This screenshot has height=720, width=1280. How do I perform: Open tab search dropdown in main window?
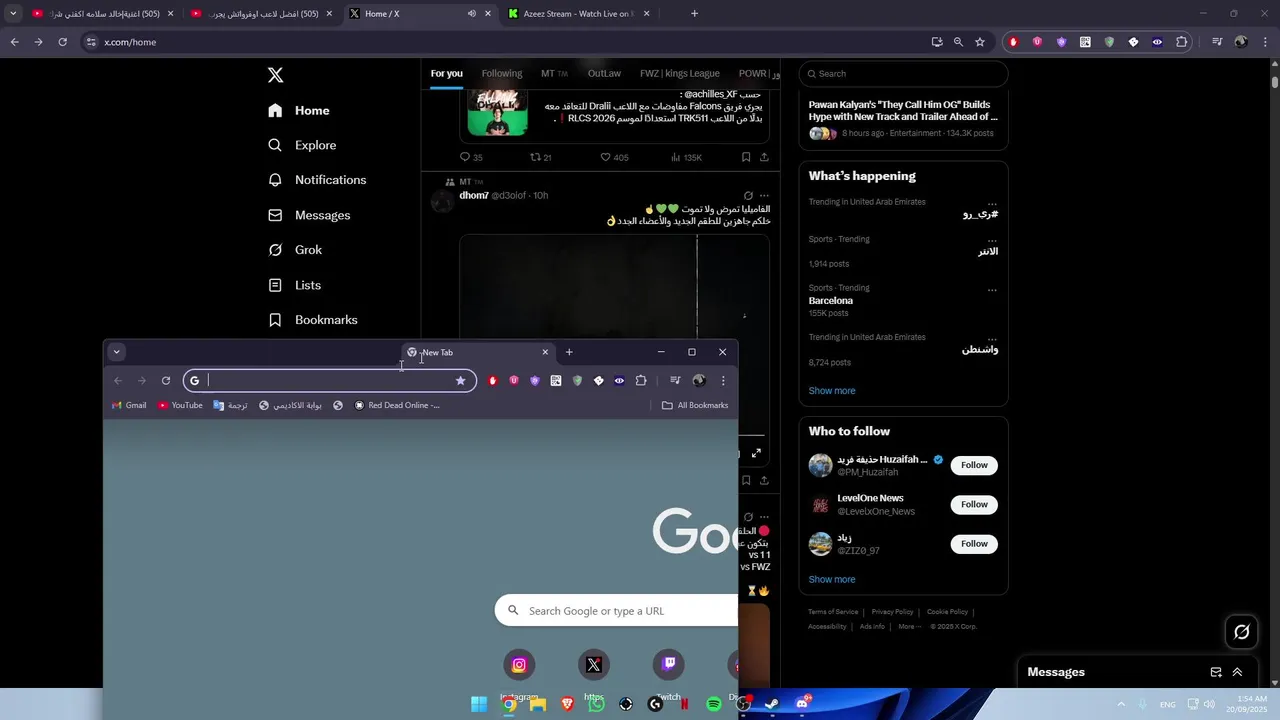click(13, 14)
